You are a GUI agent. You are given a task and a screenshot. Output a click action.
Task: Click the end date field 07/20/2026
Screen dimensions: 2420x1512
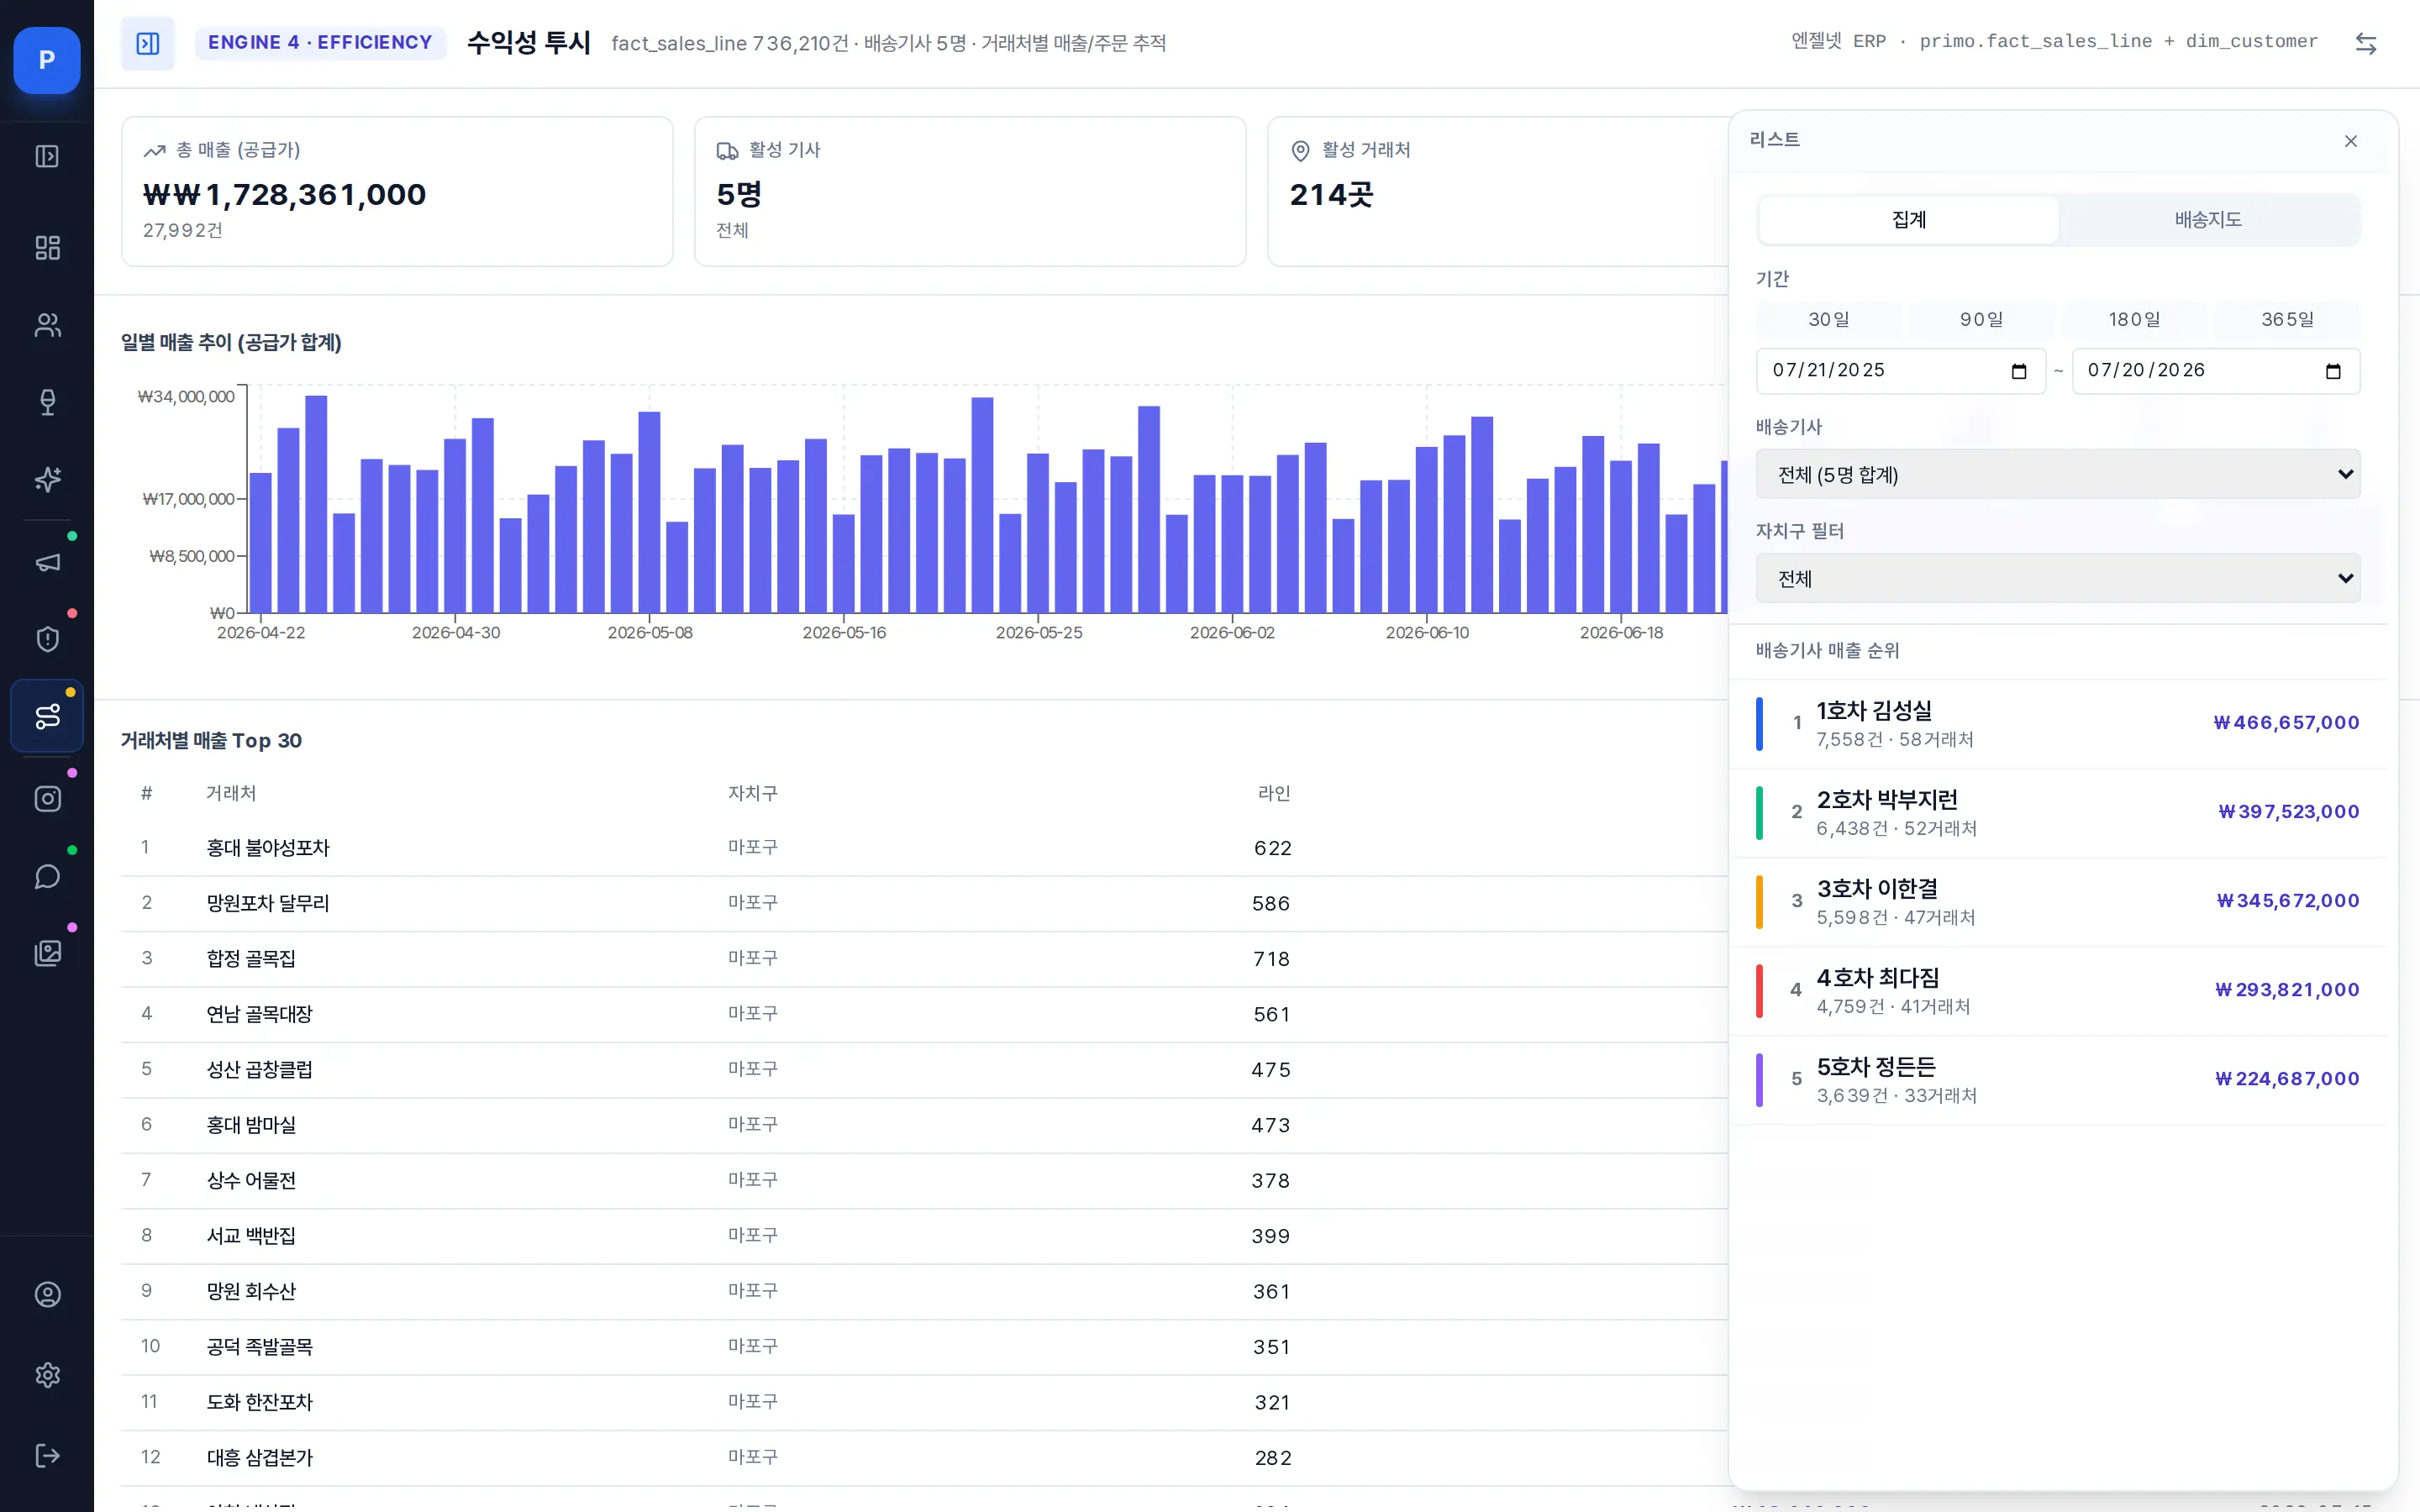coord(2216,371)
